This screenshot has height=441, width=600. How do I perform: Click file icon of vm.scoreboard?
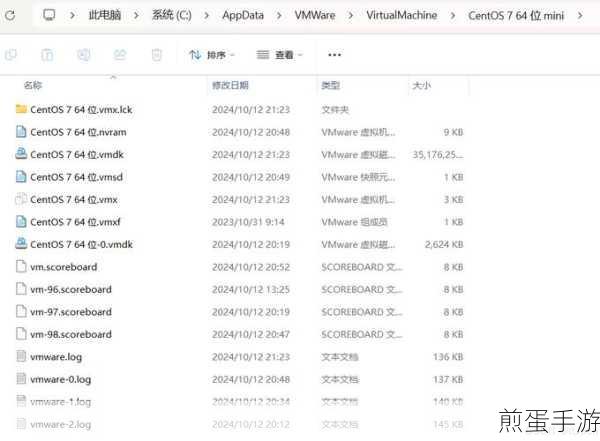pos(21,266)
